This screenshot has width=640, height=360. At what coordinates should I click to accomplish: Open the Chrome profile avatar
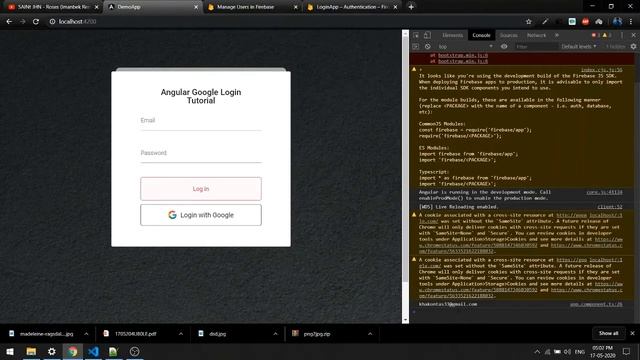617,22
